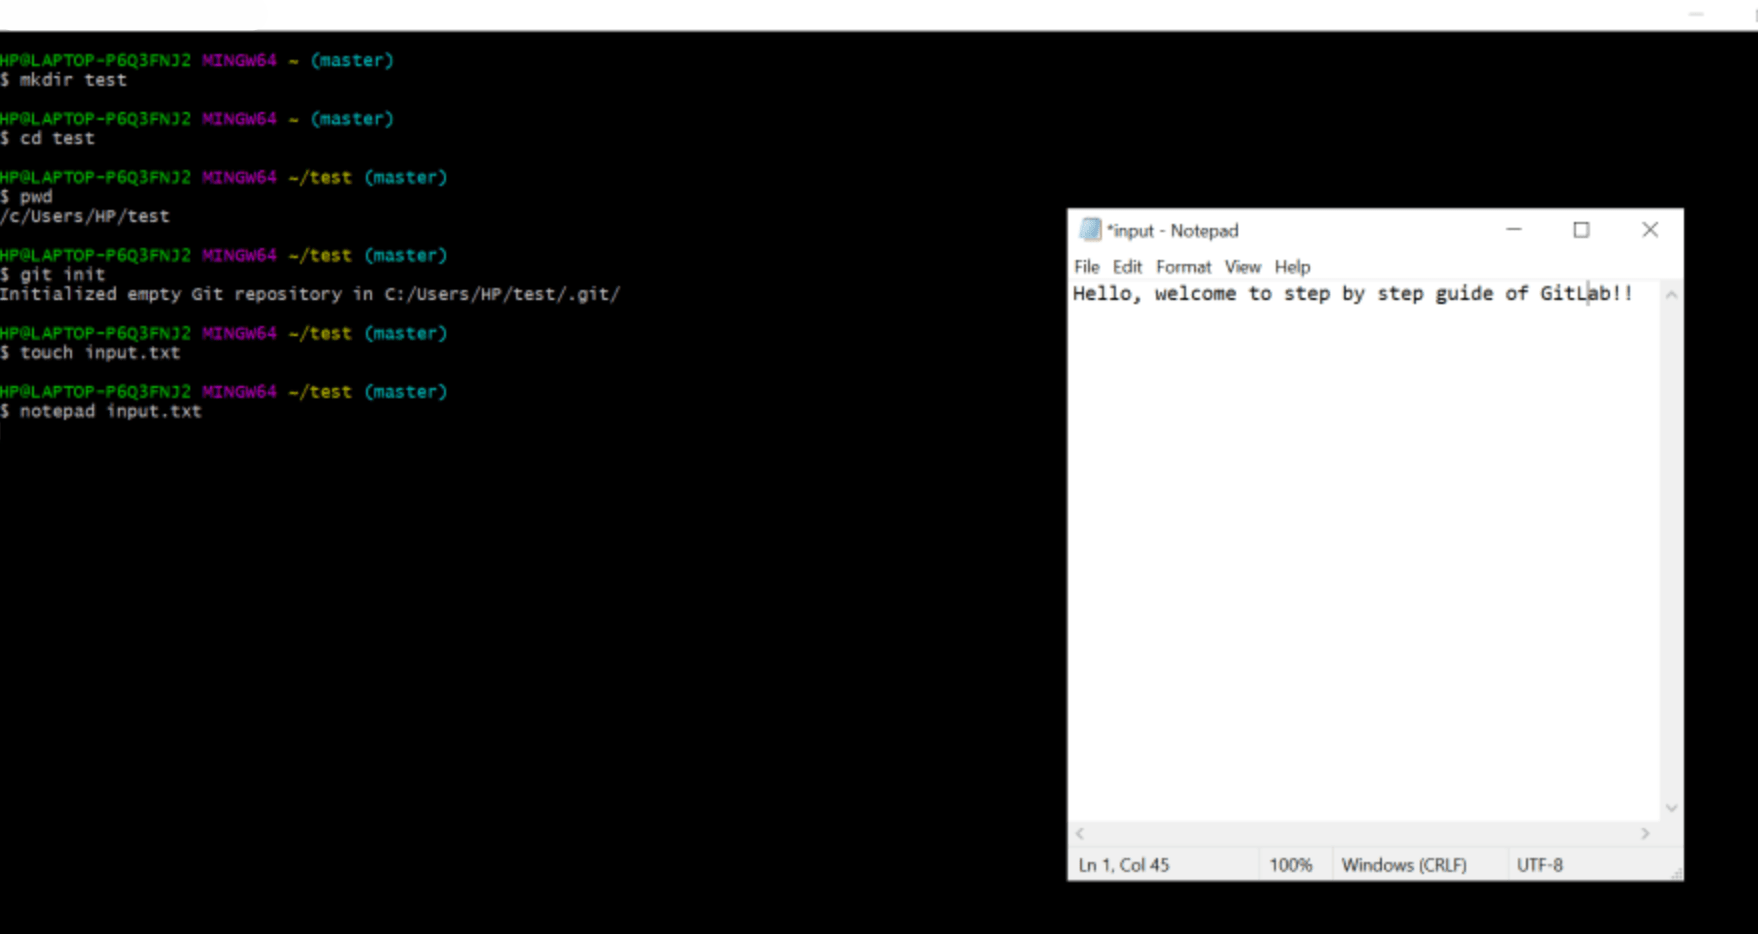The image size is (1758, 934).
Task: Click the 'pwd' command line in terminal
Action: (x=35, y=197)
